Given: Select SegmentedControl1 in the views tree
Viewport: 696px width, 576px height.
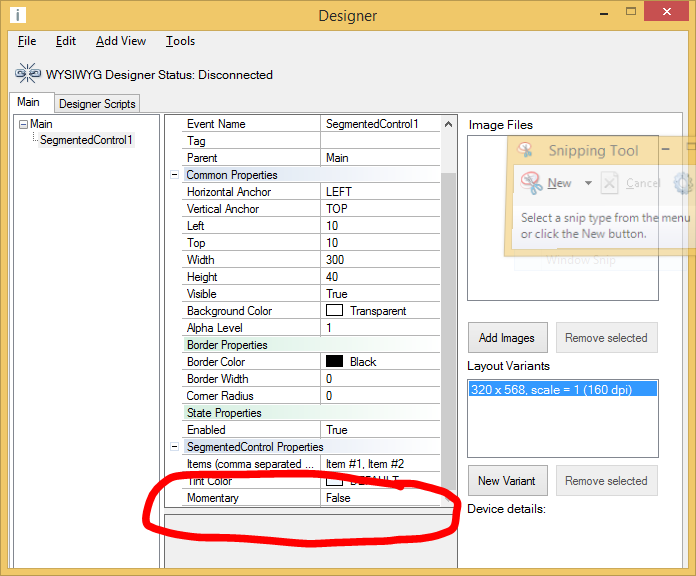Looking at the screenshot, I should [x=85, y=141].
